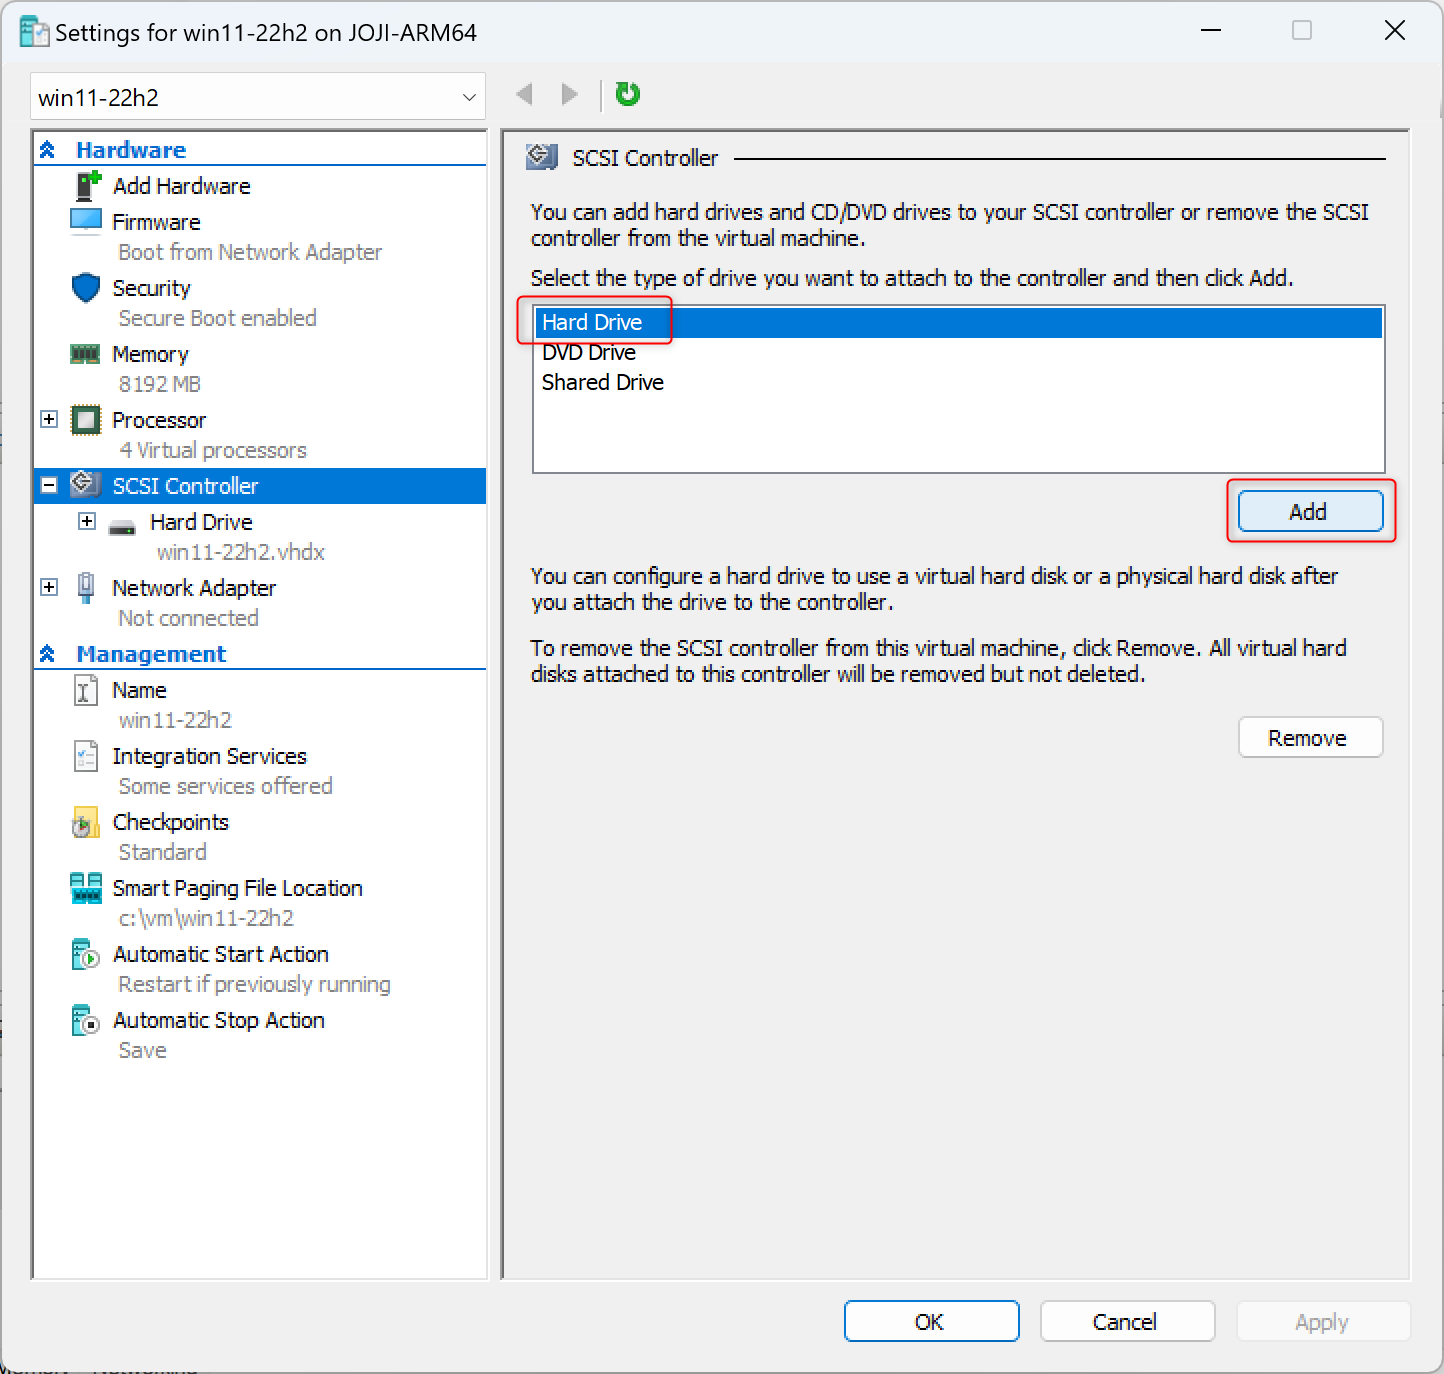Choose Shared Drive in the list
This screenshot has height=1374, width=1444.
602,383
